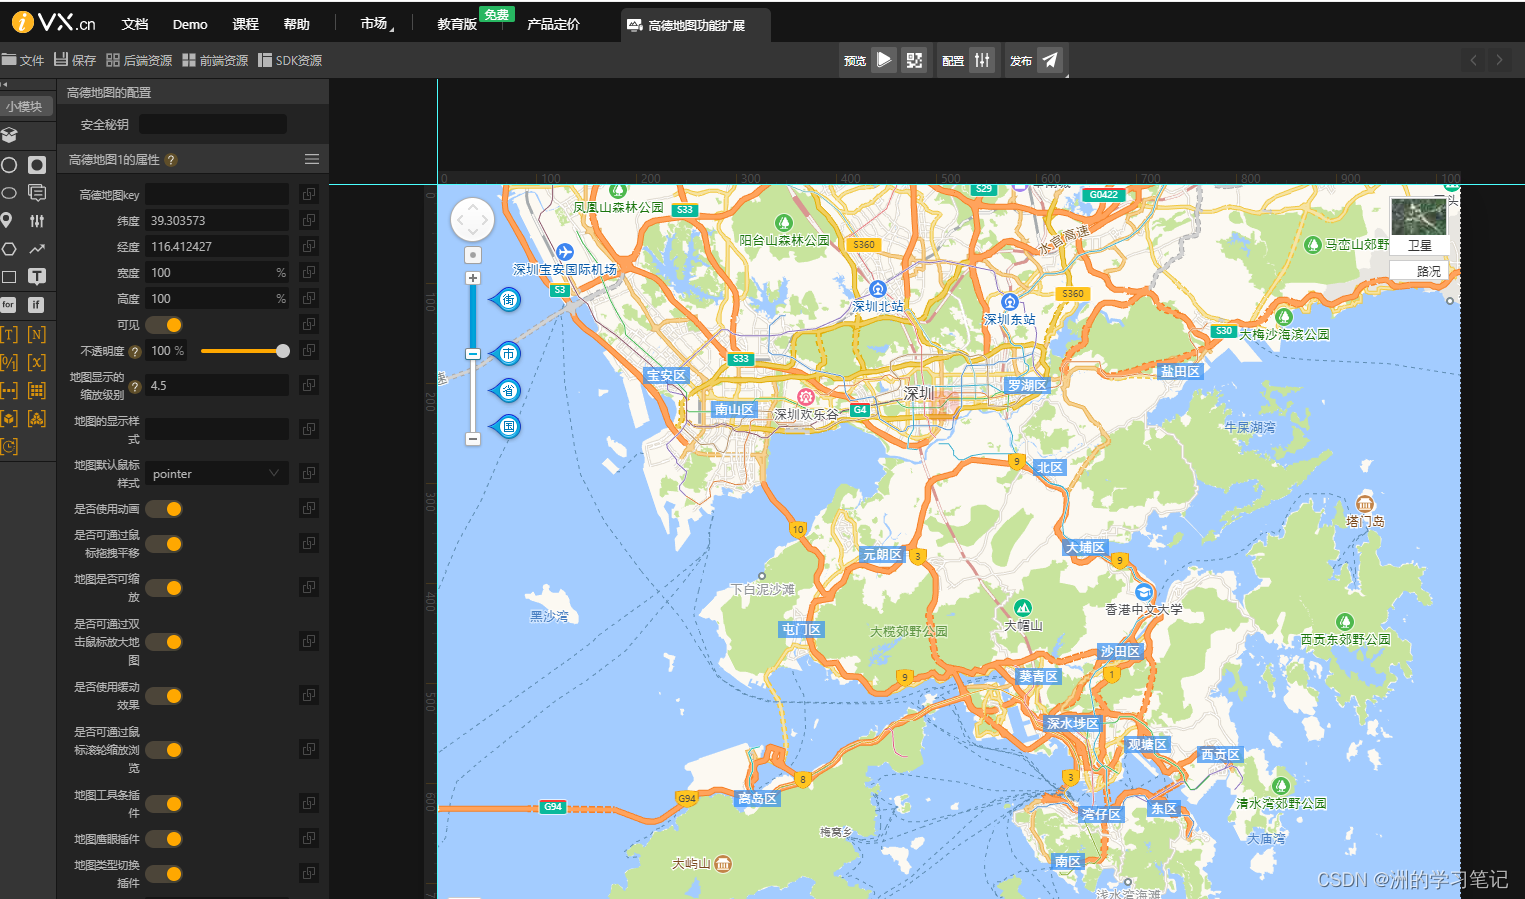Screen dimensions: 1525x899
Task: Switch to the 高德地图功能扩展 tab
Action: click(x=696, y=25)
